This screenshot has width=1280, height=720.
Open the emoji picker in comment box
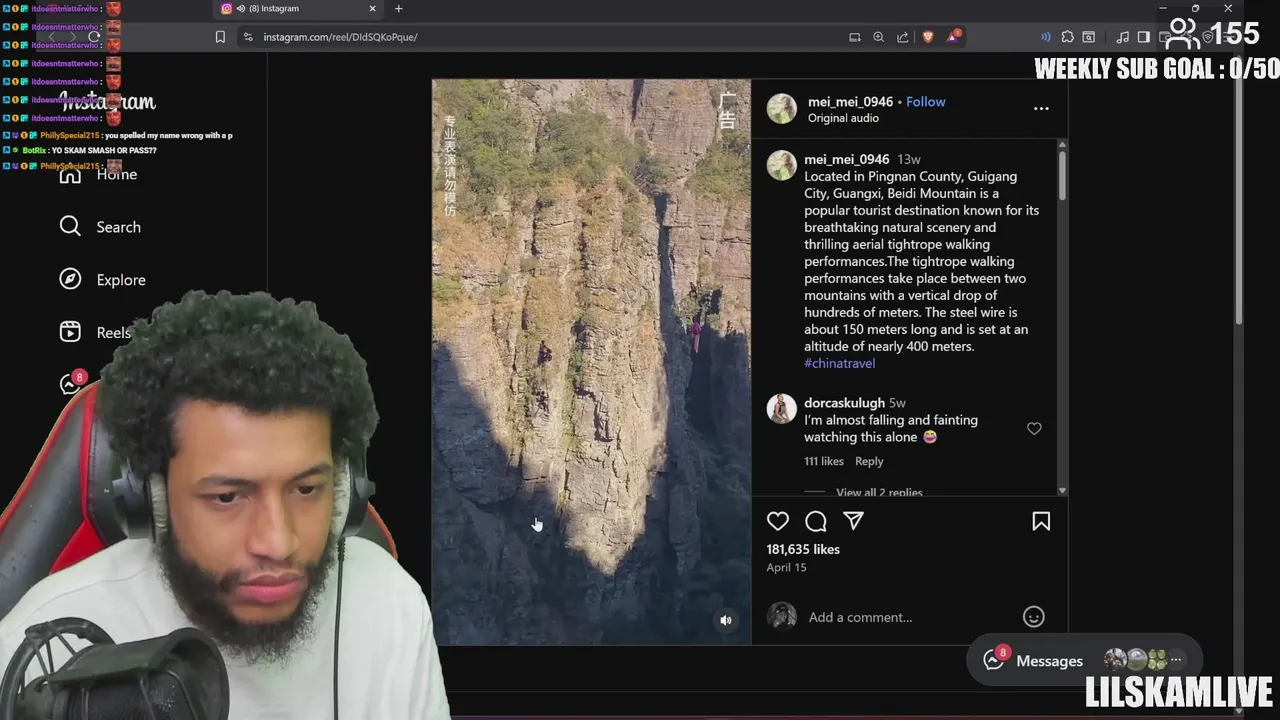1034,617
